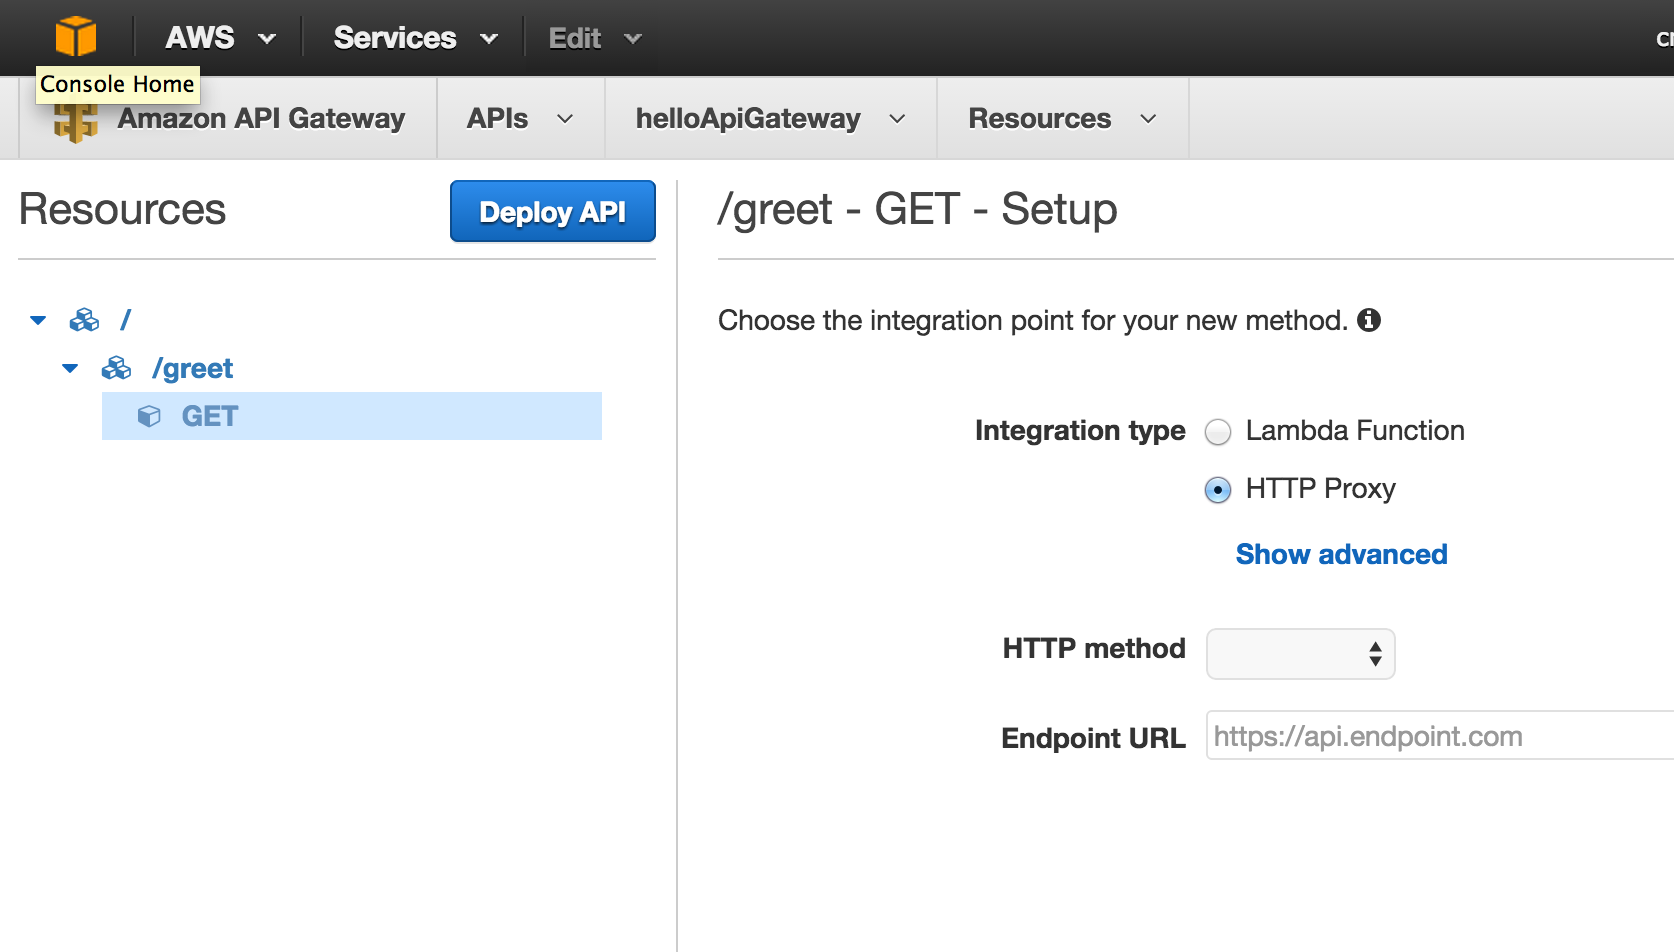Click the integration point info icon

point(1369,320)
